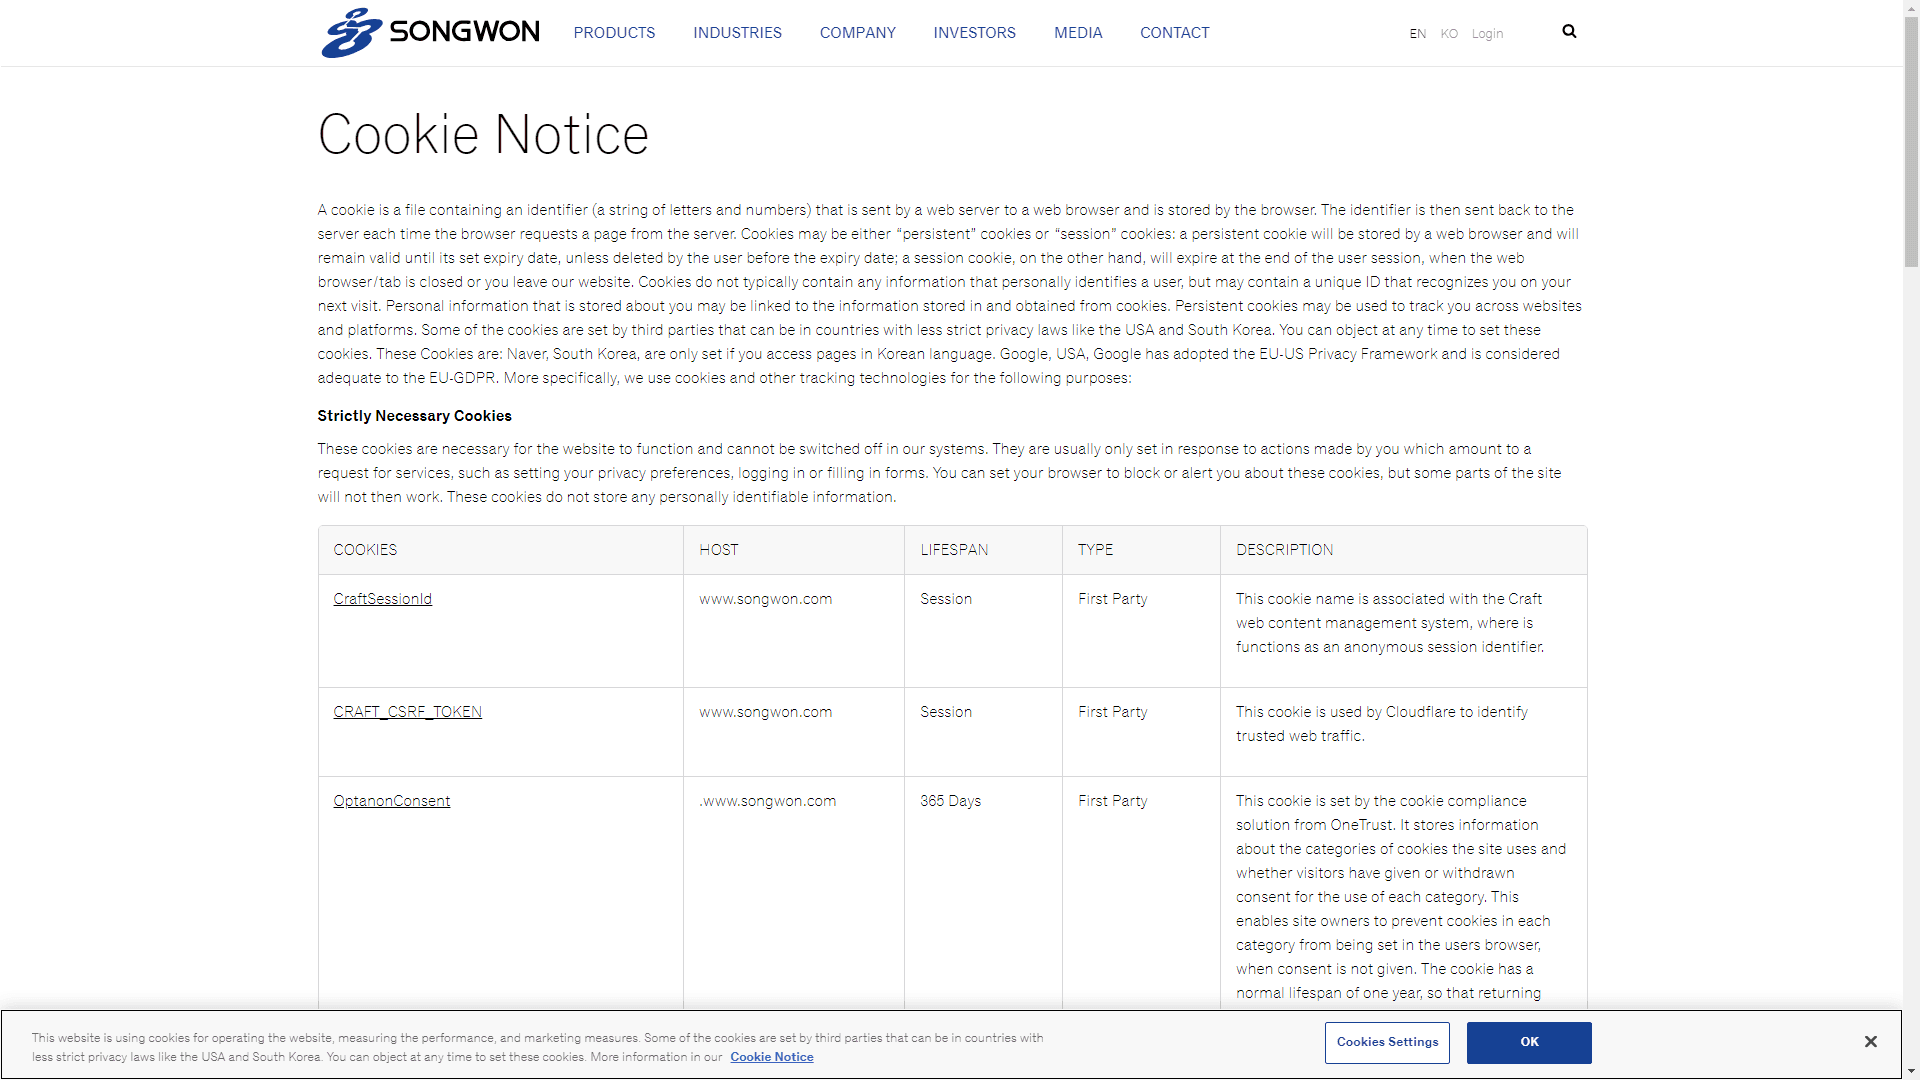Follow Cookie Notice link in banner

tap(771, 1057)
